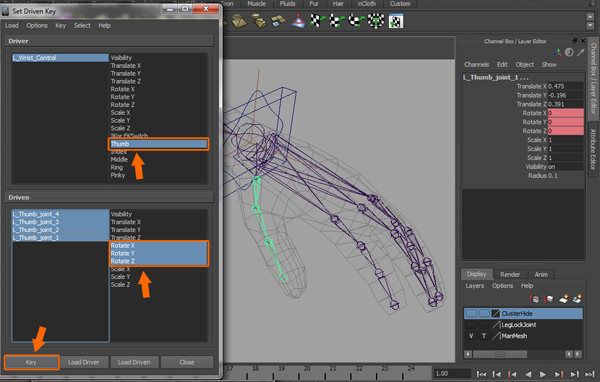Open the Muscle shelf tab
The width and height of the screenshot is (600, 382).
click(x=256, y=4)
